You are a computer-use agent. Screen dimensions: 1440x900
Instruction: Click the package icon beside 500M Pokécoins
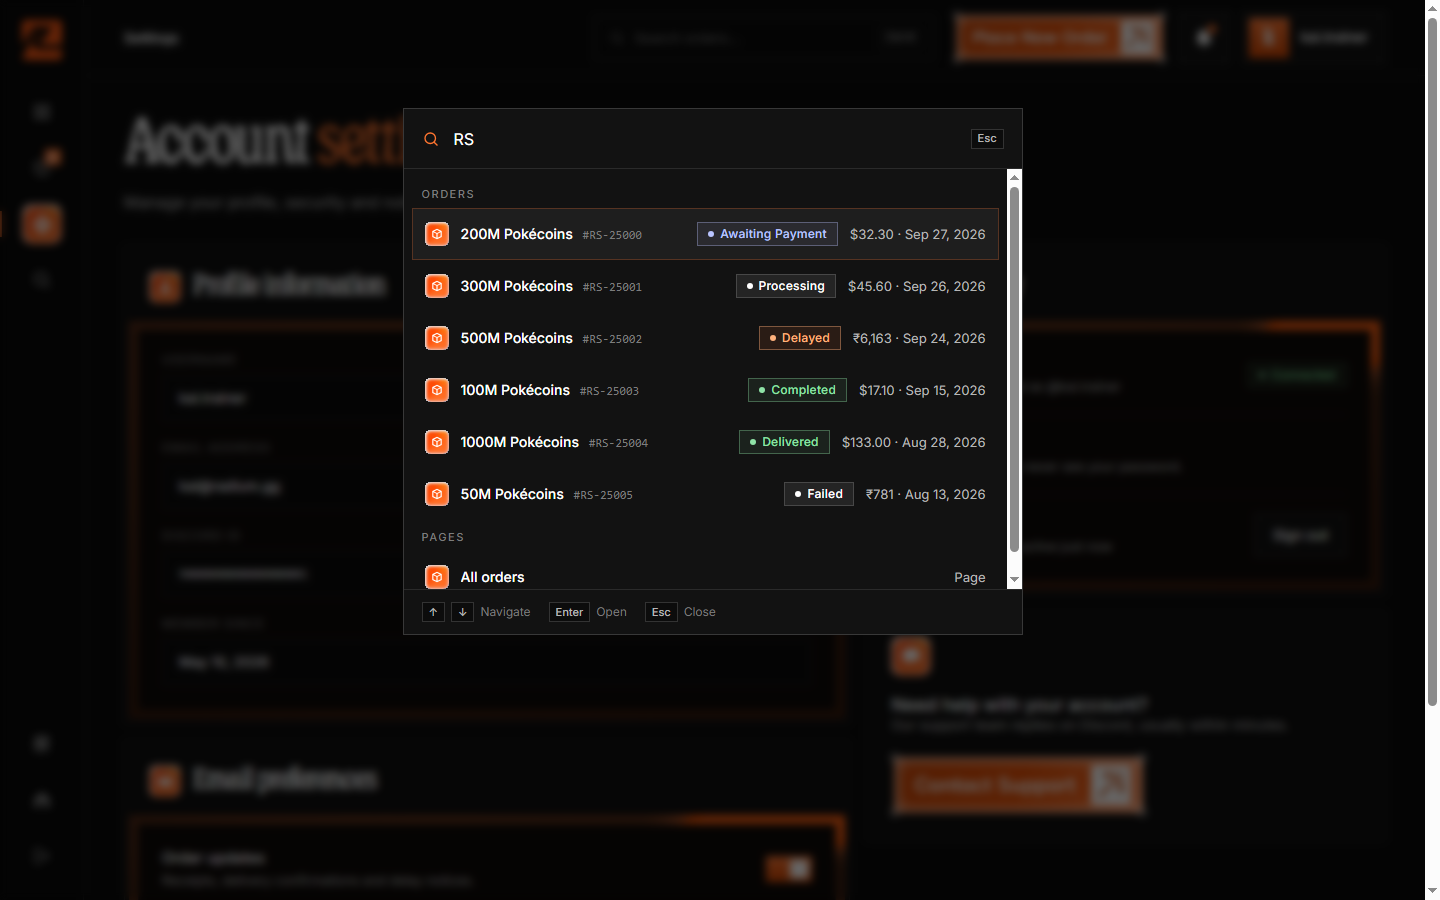coord(437,338)
